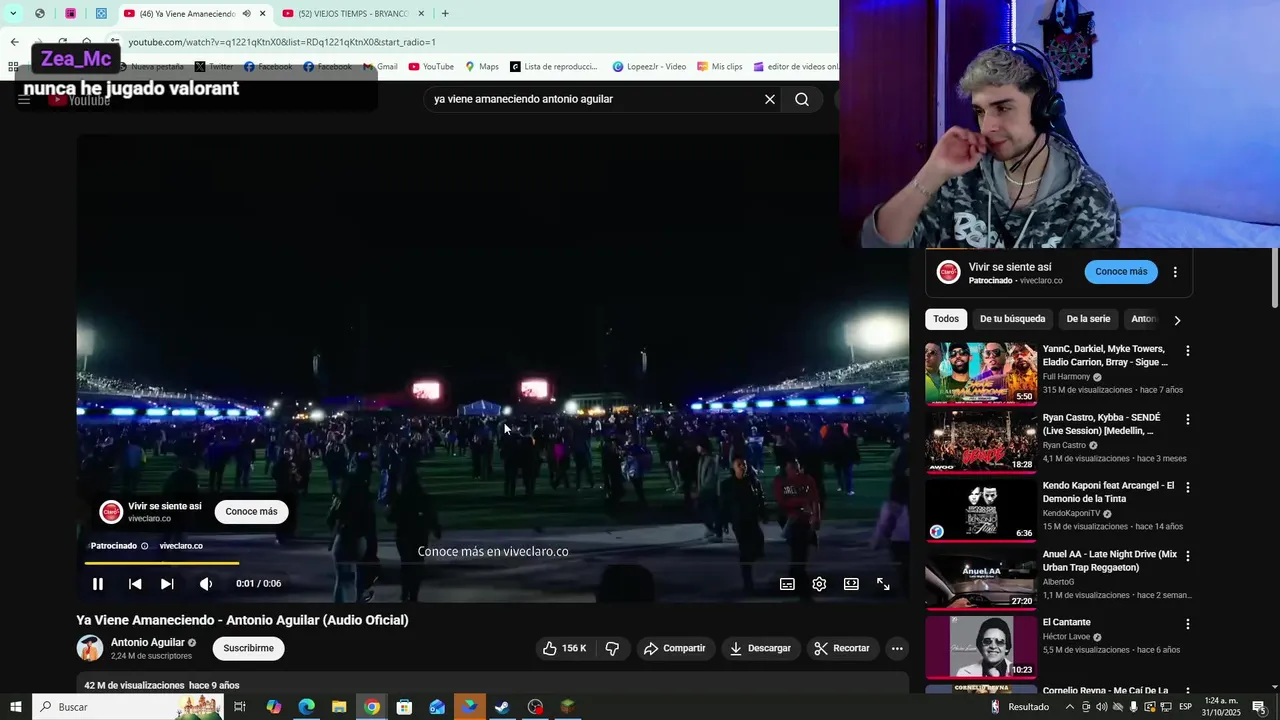This screenshot has width=1280, height=720.
Task: Select the De tu búsqueda chip
Action: pyautogui.click(x=1012, y=319)
